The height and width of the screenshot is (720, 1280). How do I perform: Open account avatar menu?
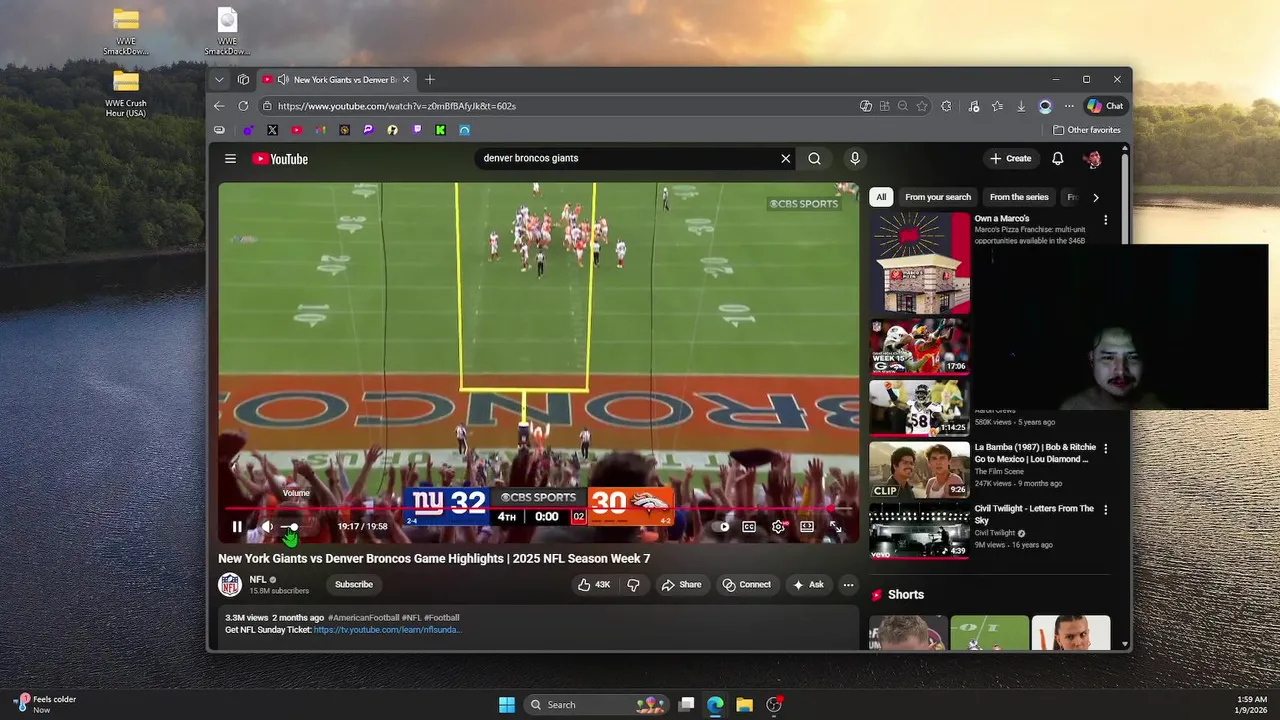click(1093, 158)
